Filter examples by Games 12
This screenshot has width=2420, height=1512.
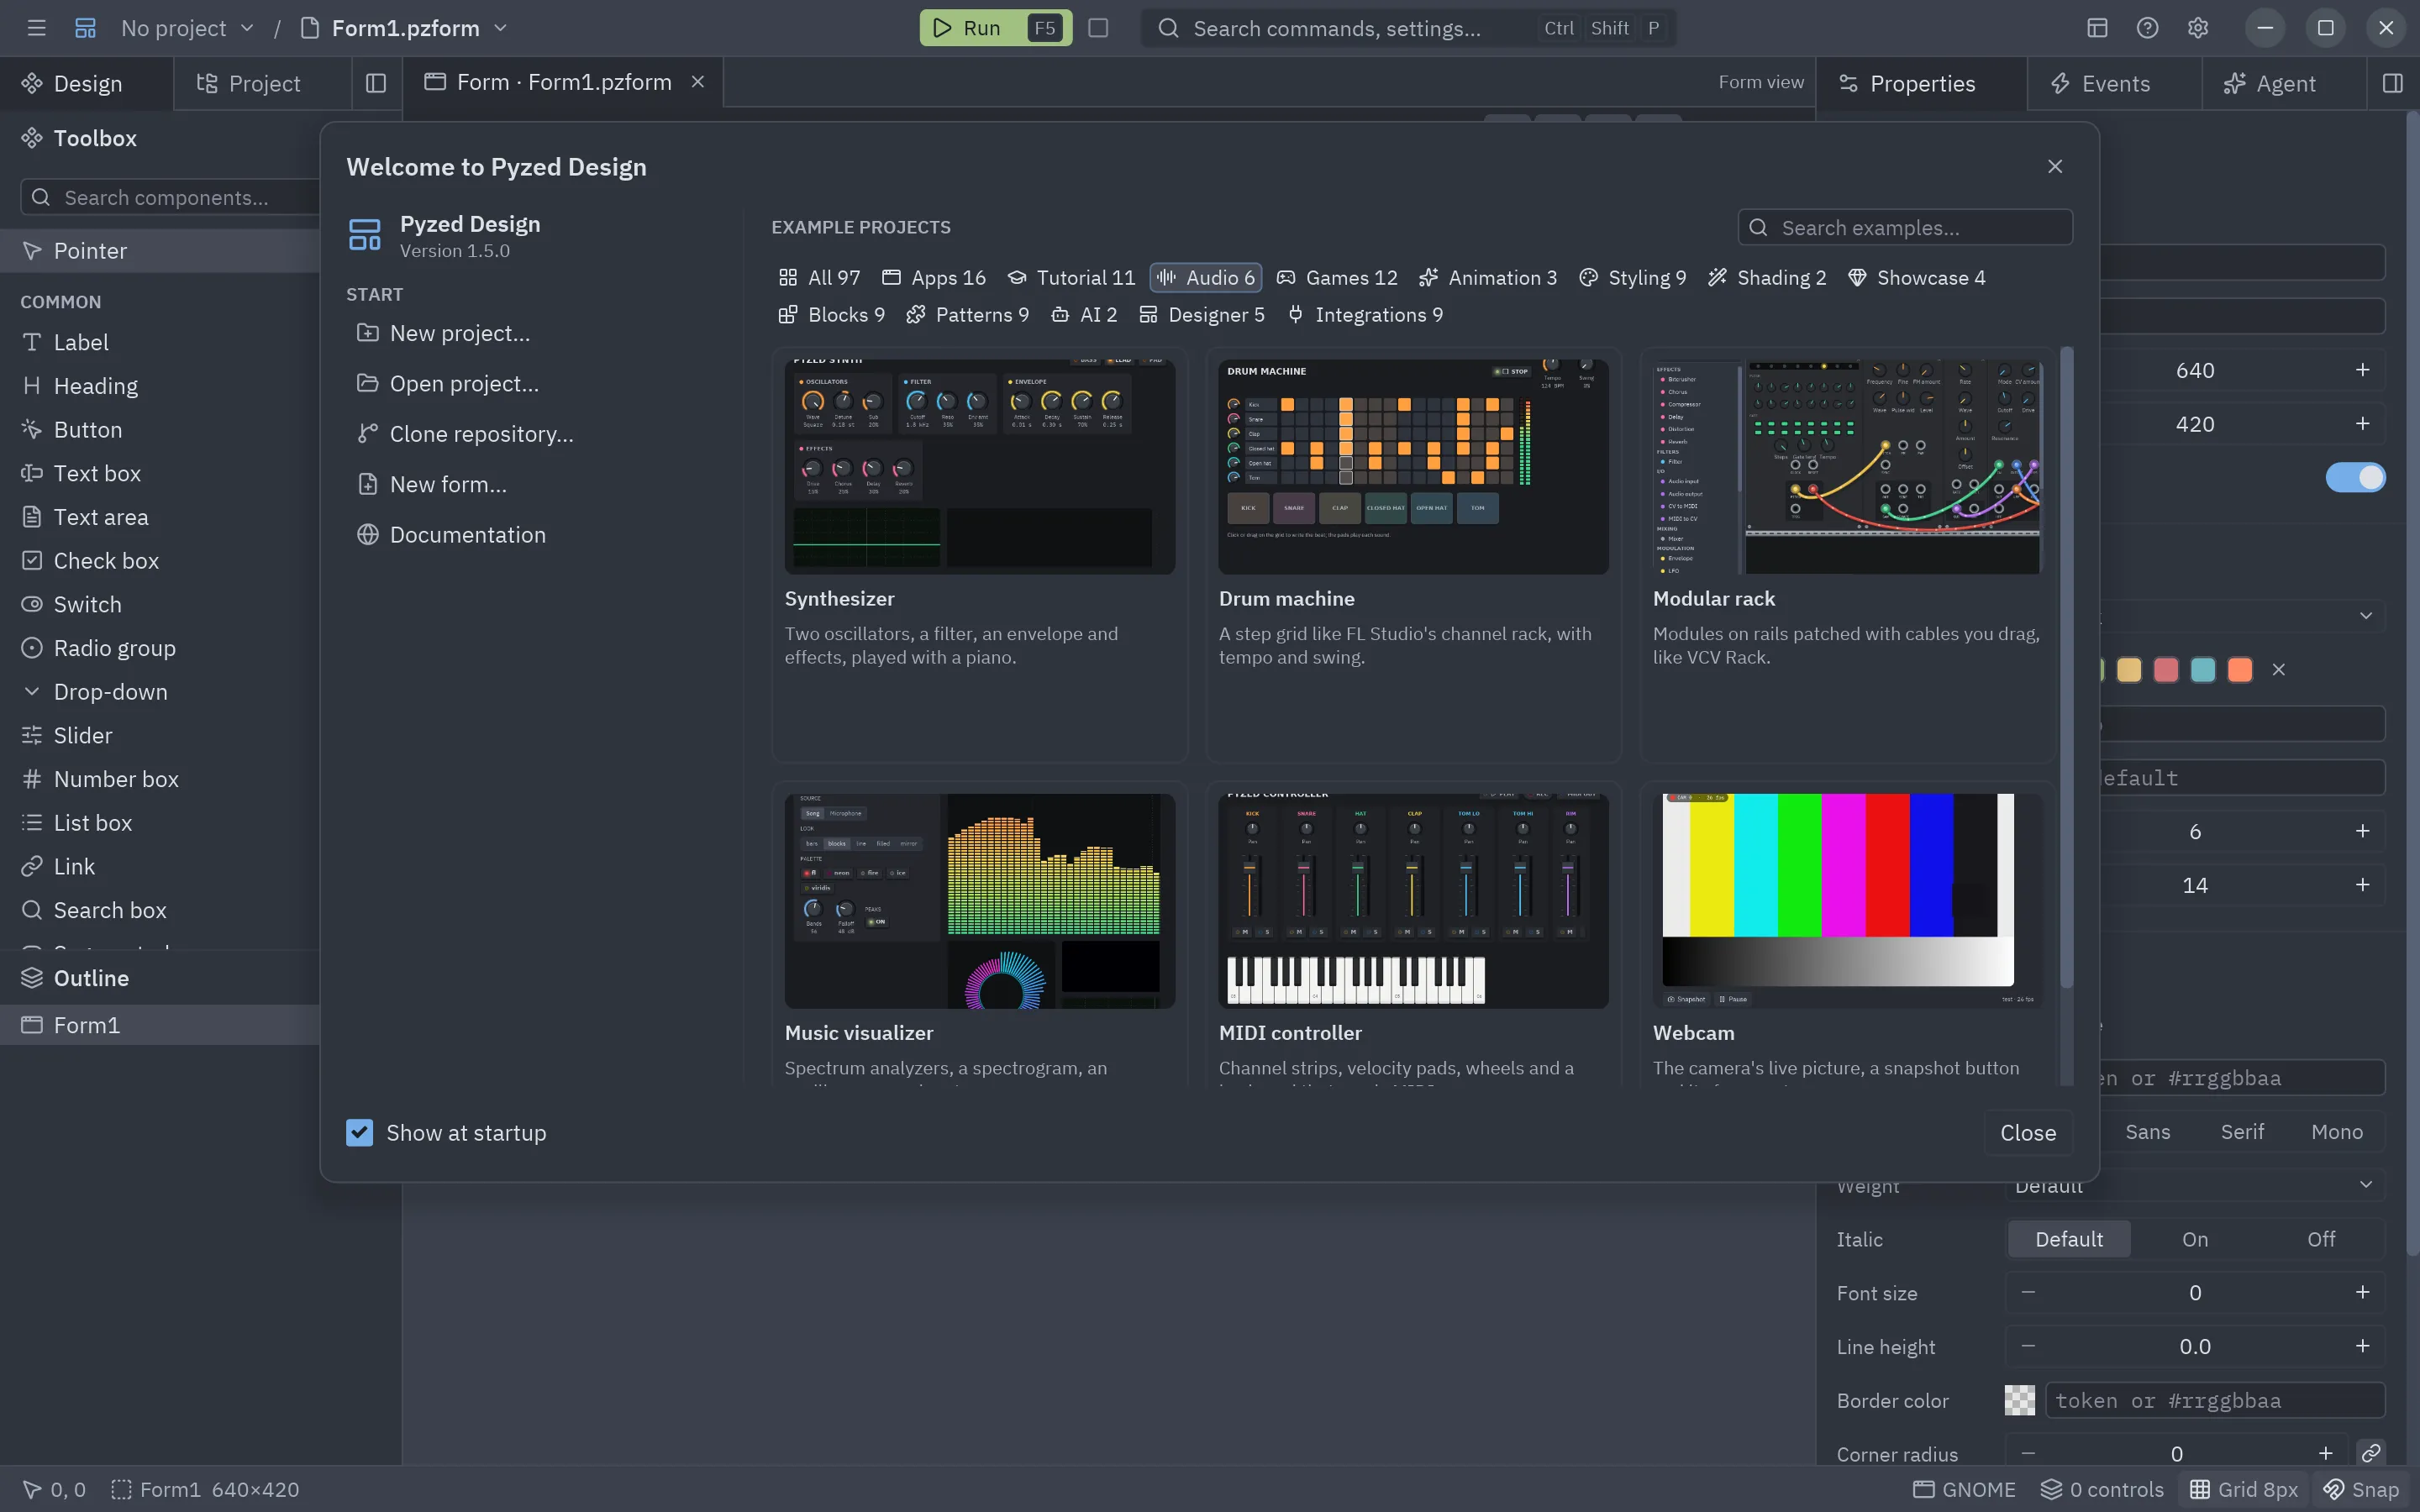click(1337, 278)
